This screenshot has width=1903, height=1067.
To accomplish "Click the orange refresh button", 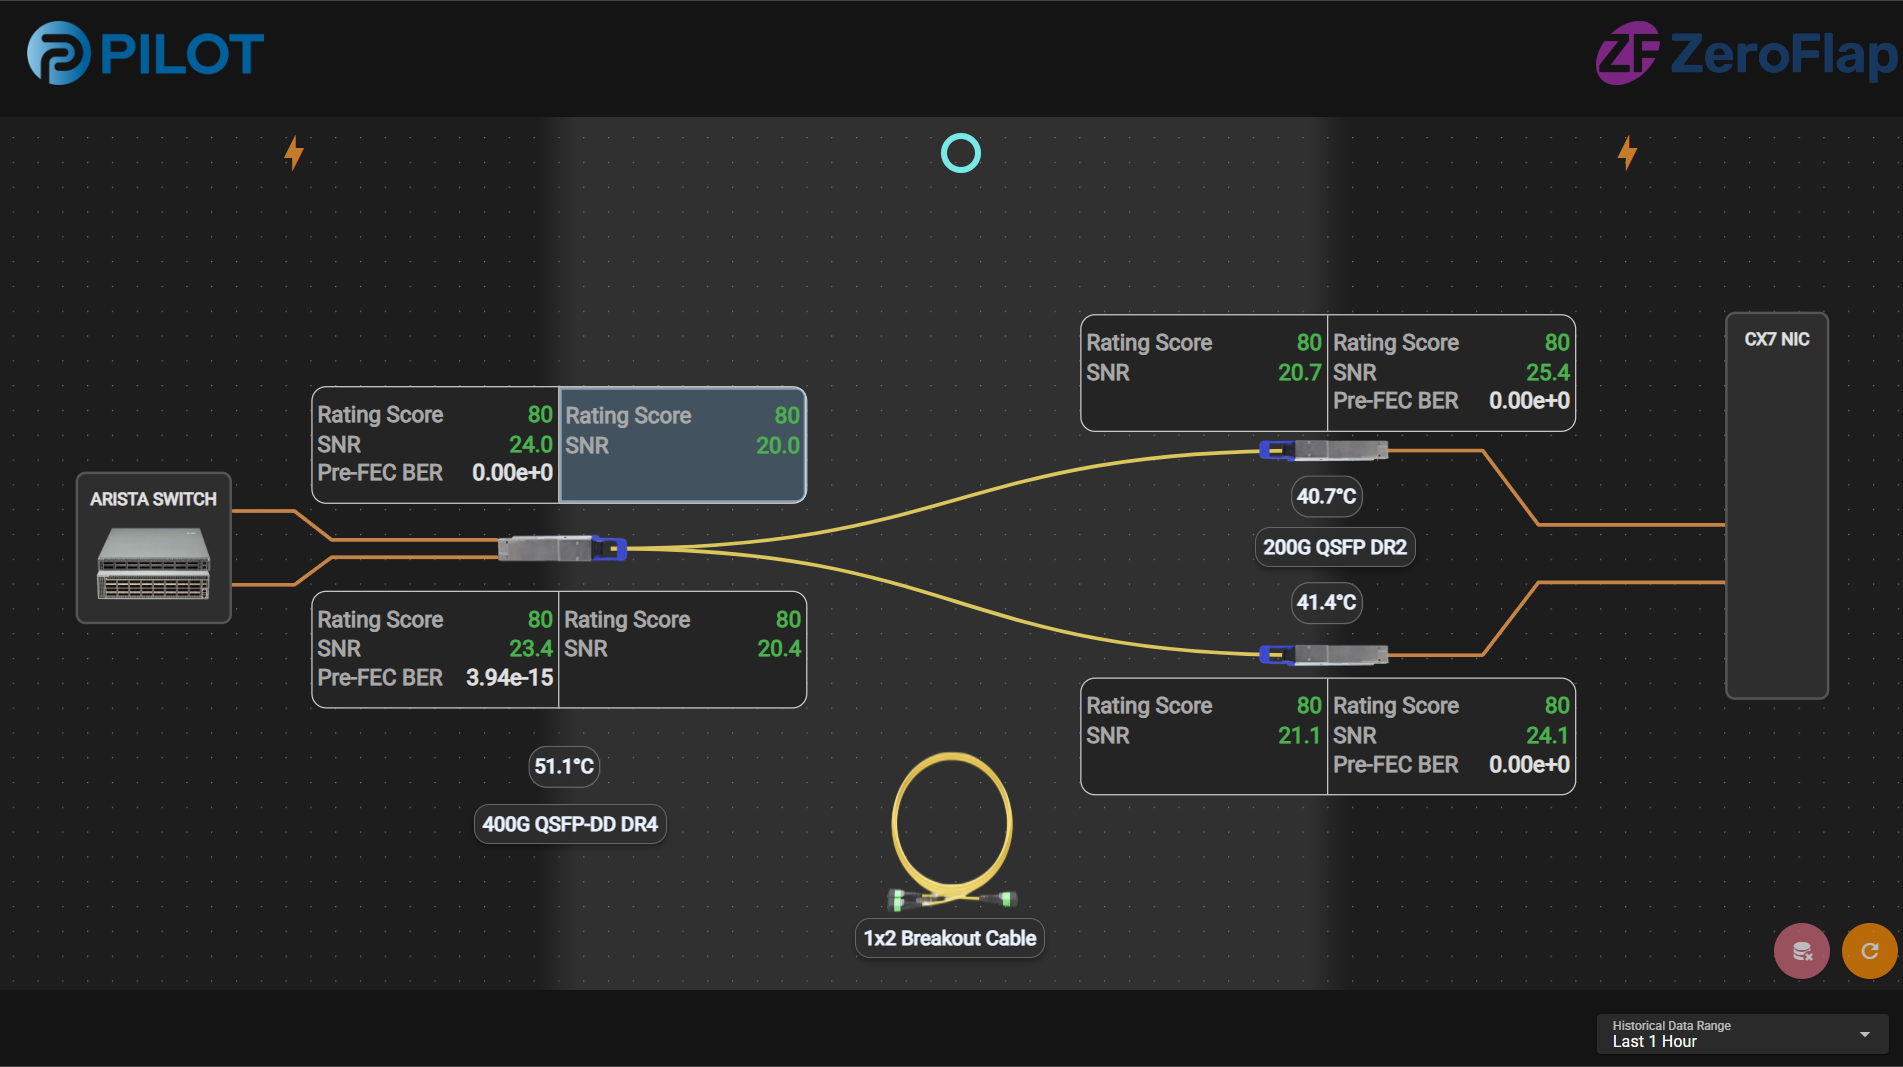I will 1869,951.
